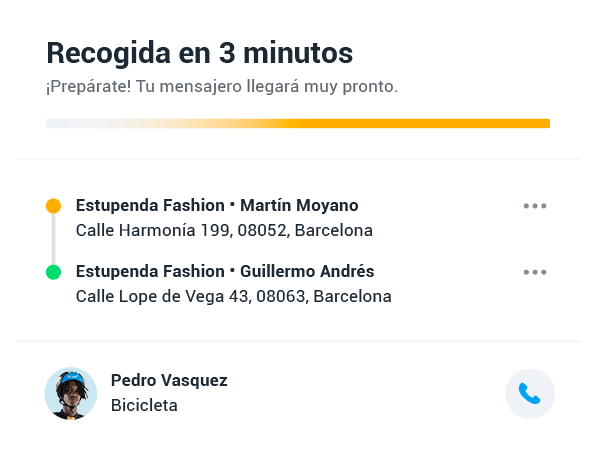This screenshot has height=454, width=597.
Task: Open Pedro Vasquez's profile photo
Action: coord(71,393)
